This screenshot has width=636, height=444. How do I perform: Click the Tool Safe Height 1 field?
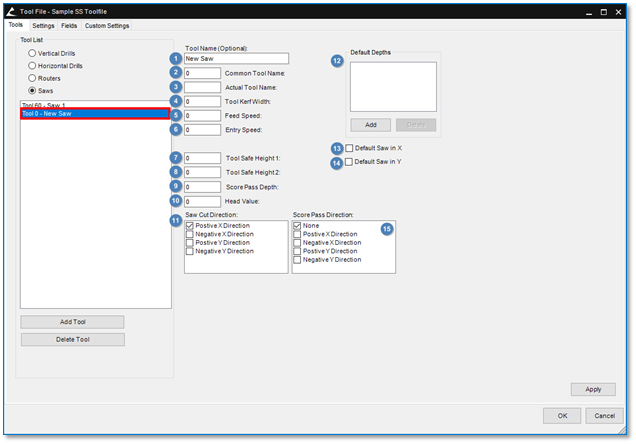click(202, 158)
